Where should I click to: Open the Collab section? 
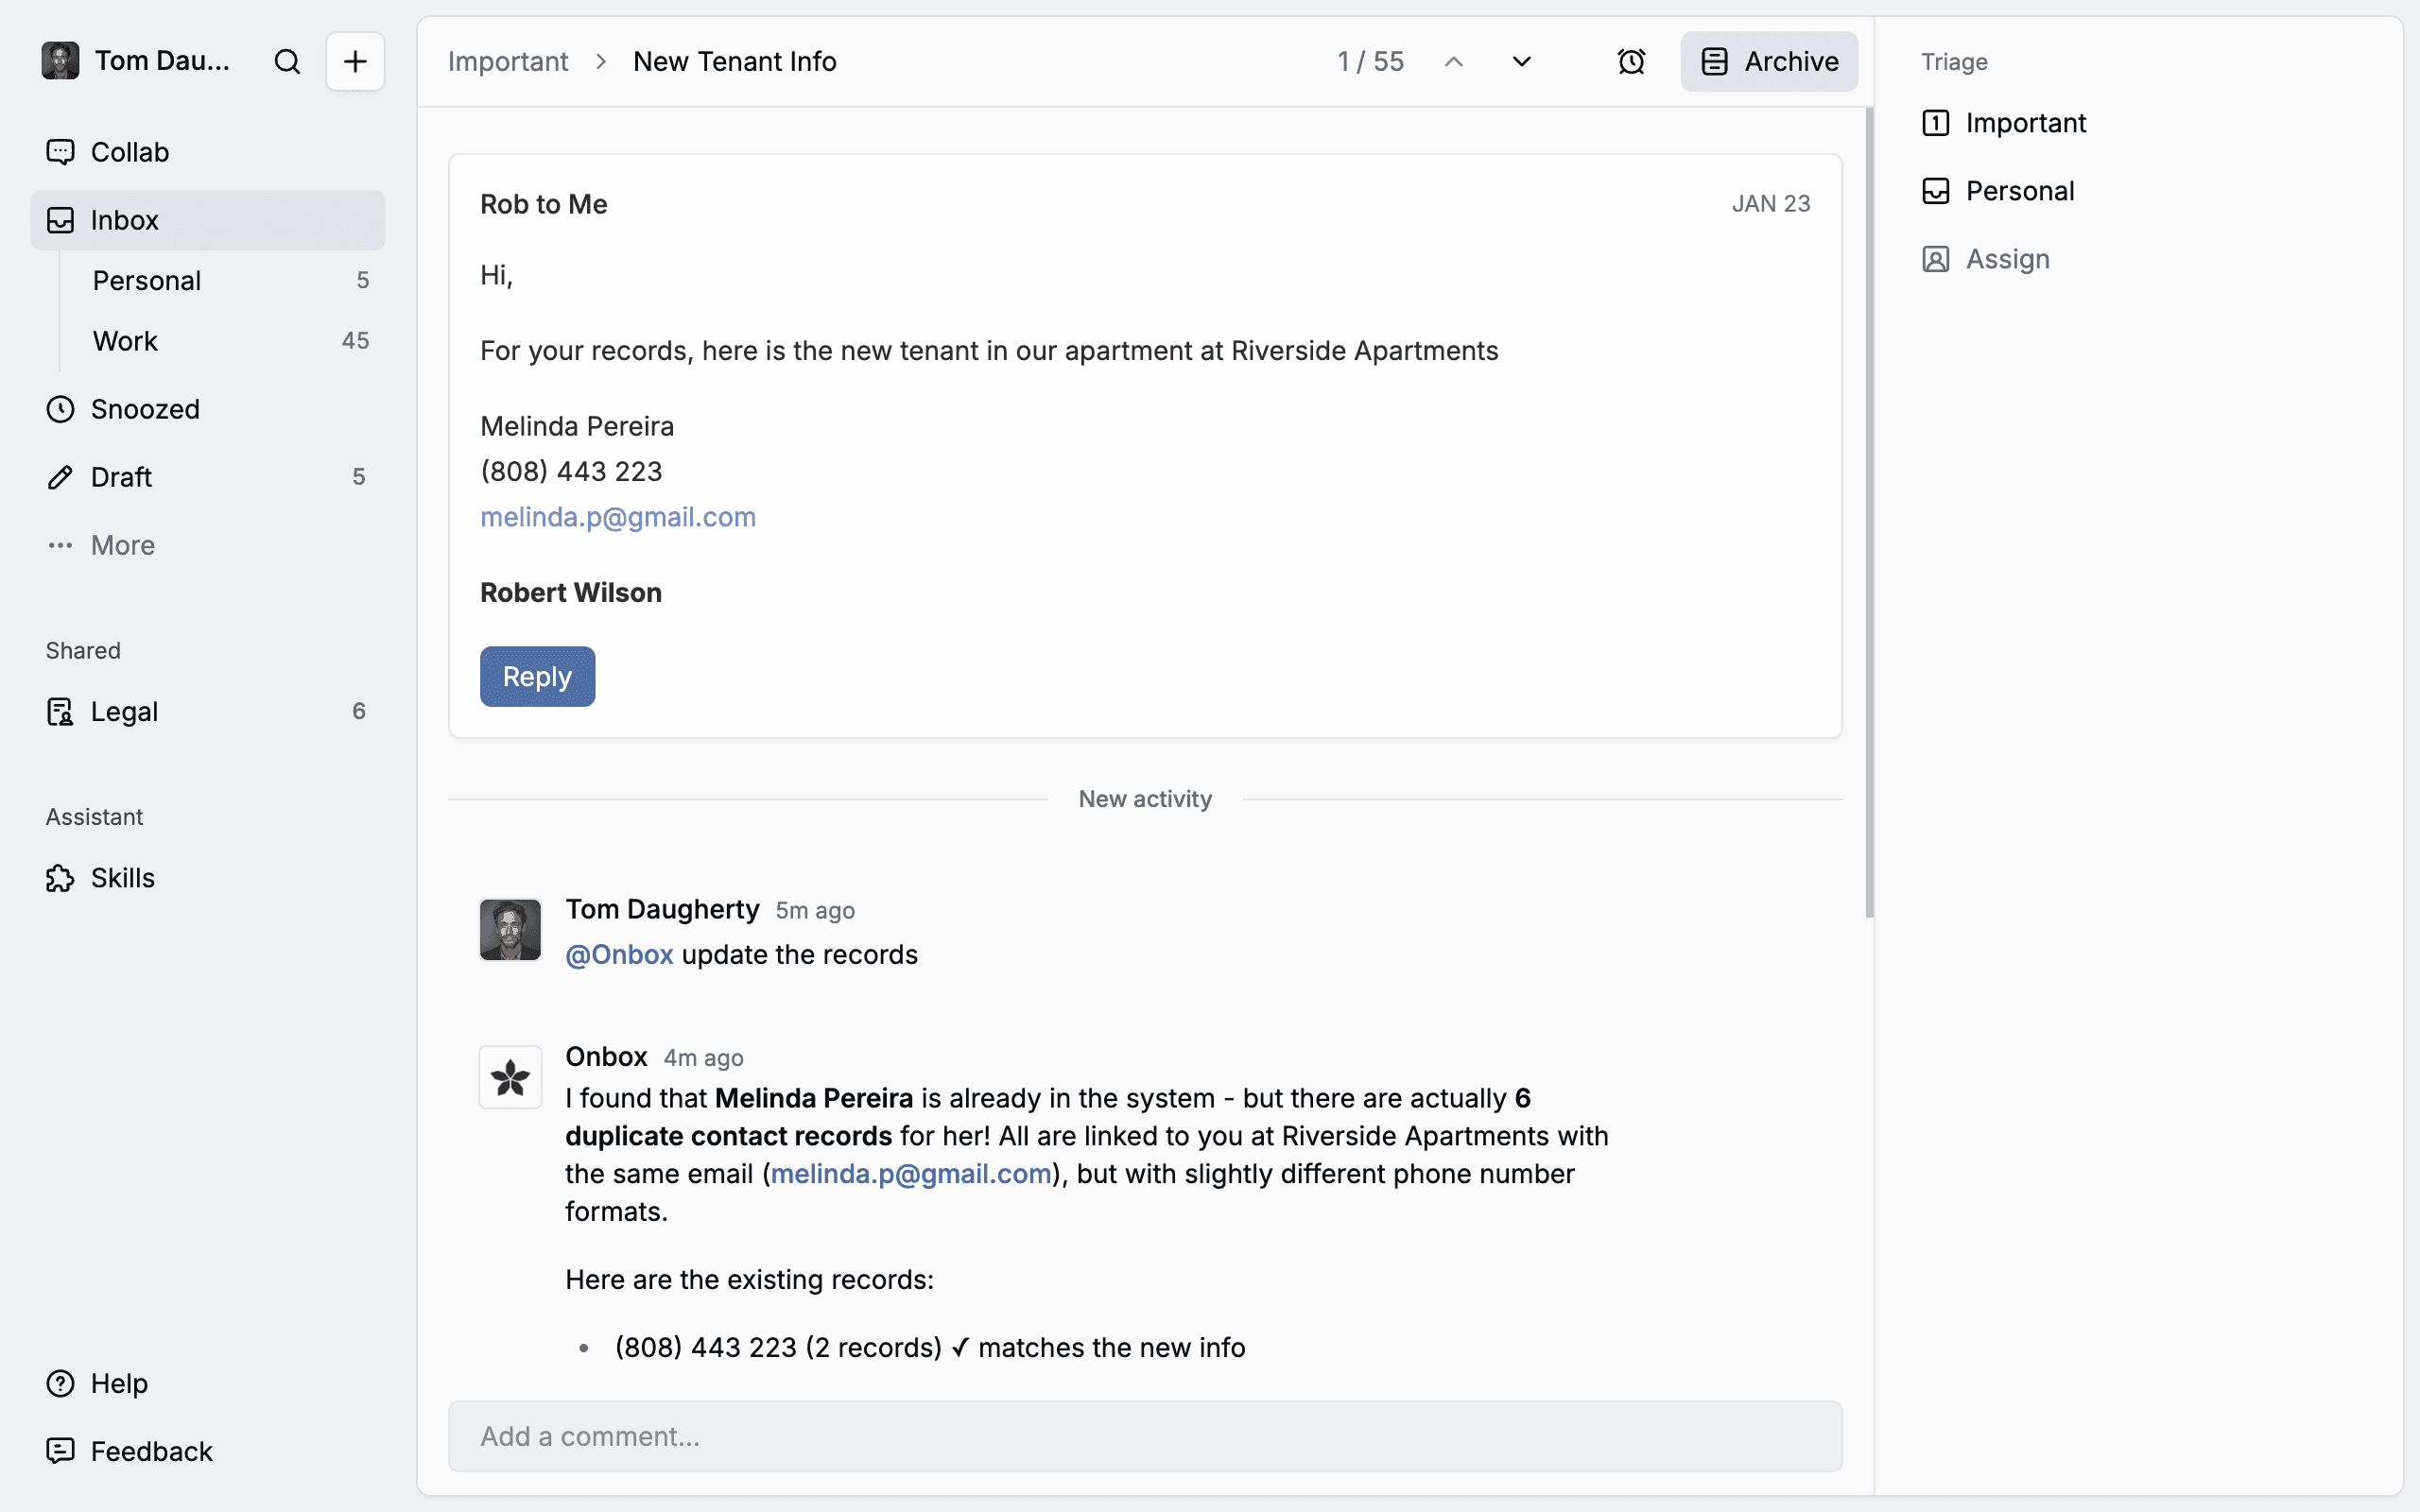coord(129,152)
